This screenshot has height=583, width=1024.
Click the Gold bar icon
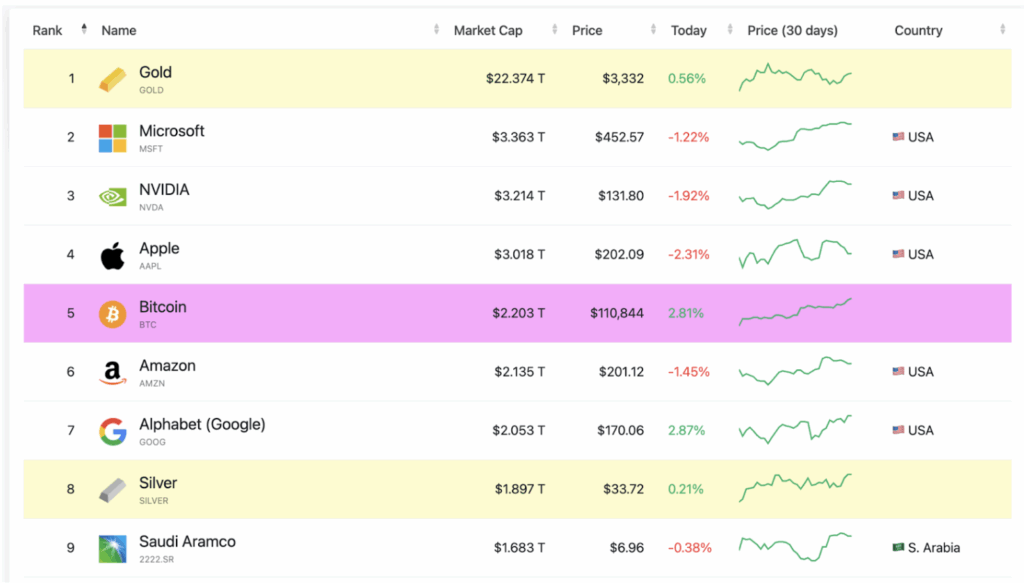pyautogui.click(x=113, y=79)
